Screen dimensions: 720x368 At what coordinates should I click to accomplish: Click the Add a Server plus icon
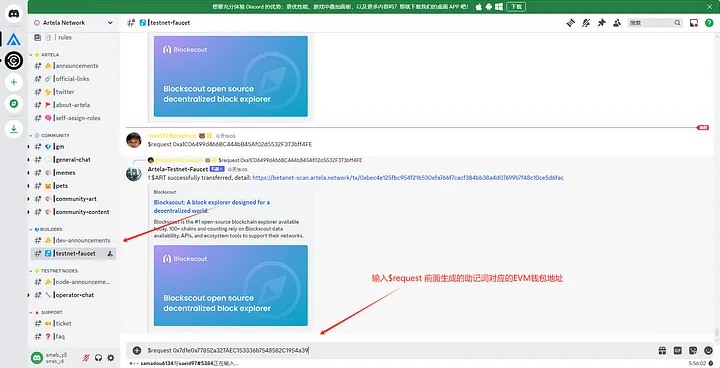click(x=14, y=82)
